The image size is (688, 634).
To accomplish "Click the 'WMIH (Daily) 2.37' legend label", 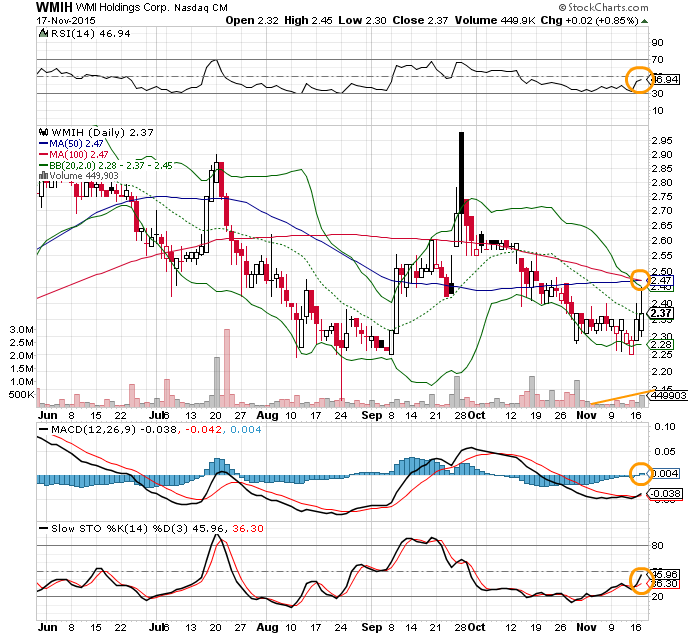I will 102,133.
